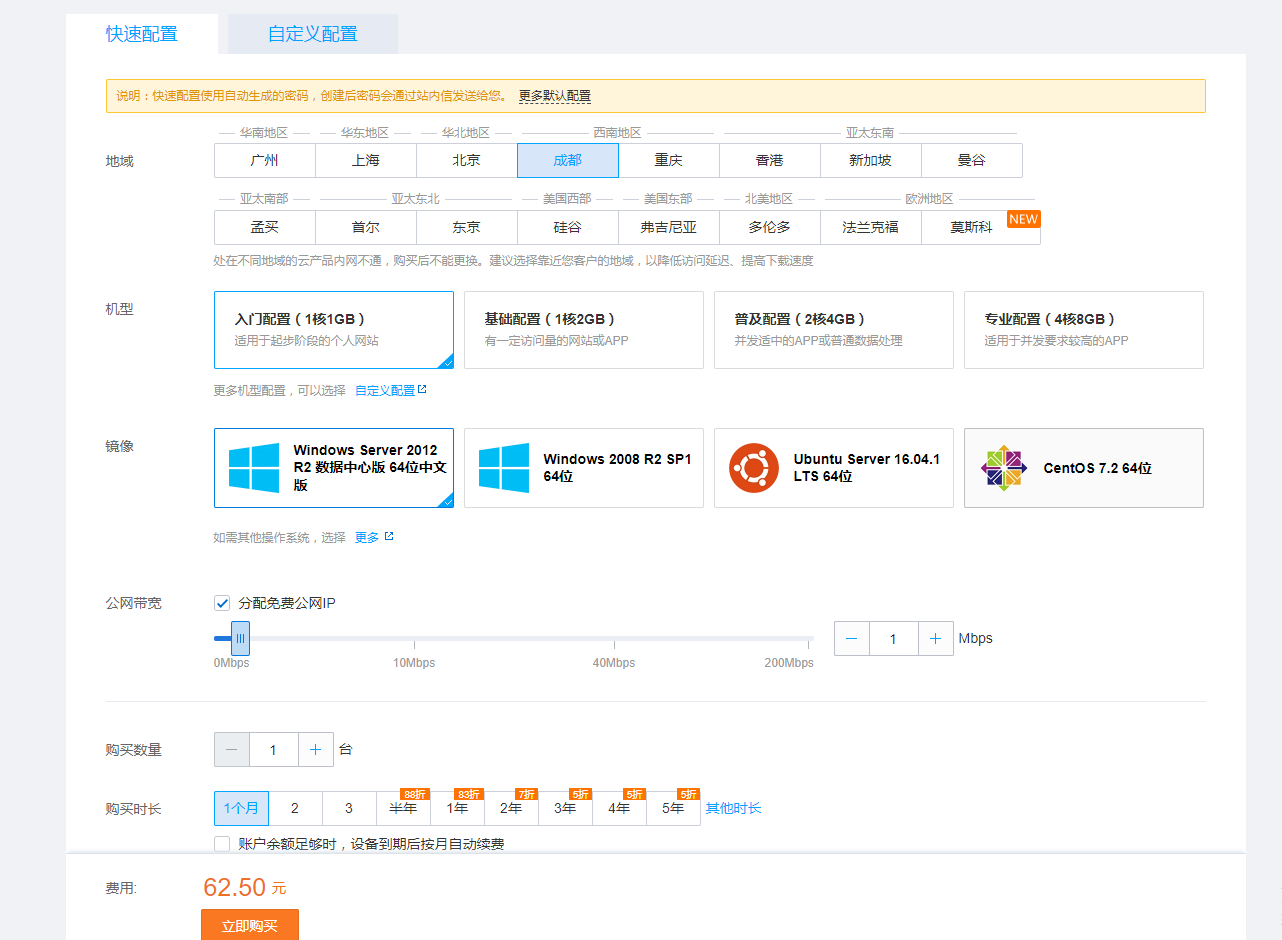Select 2年 purchase duration
The width and height of the screenshot is (1282, 940).
(x=511, y=808)
